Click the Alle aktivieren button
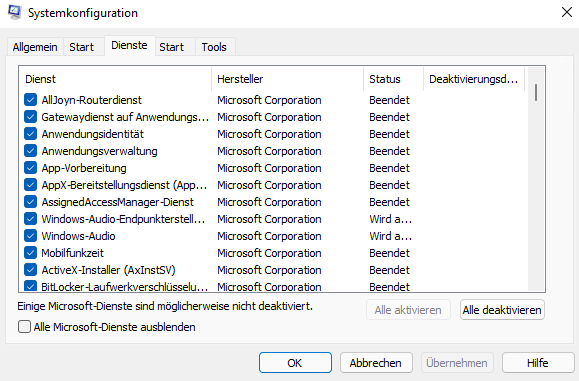 [x=408, y=310]
